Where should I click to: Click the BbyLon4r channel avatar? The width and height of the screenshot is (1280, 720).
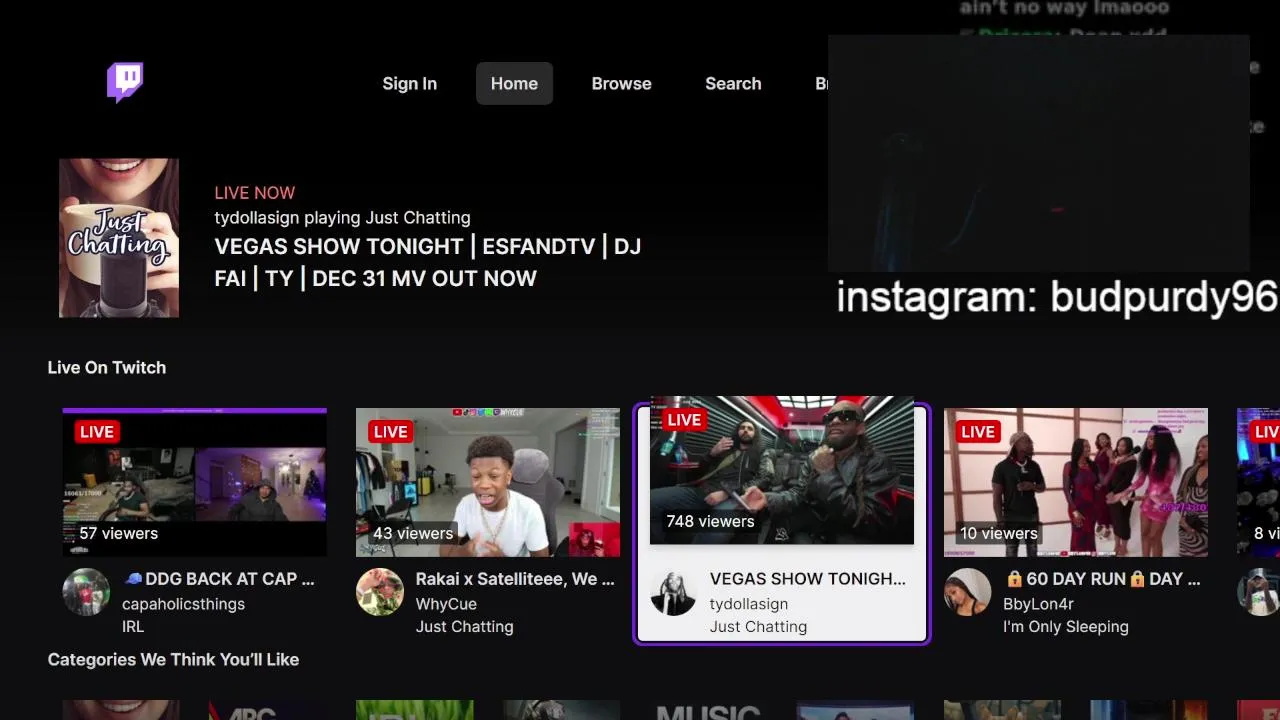pos(968,592)
